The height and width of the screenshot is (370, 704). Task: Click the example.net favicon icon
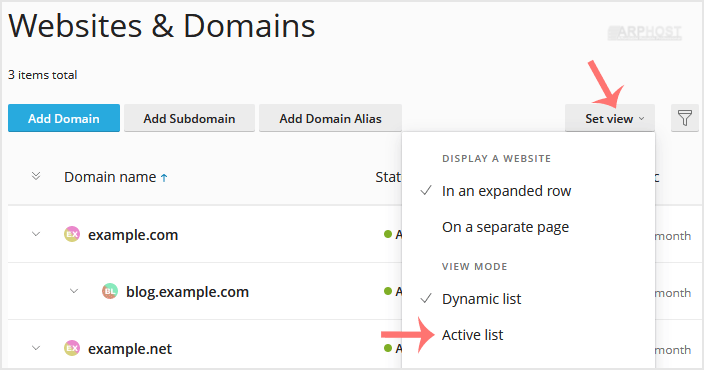click(x=72, y=348)
